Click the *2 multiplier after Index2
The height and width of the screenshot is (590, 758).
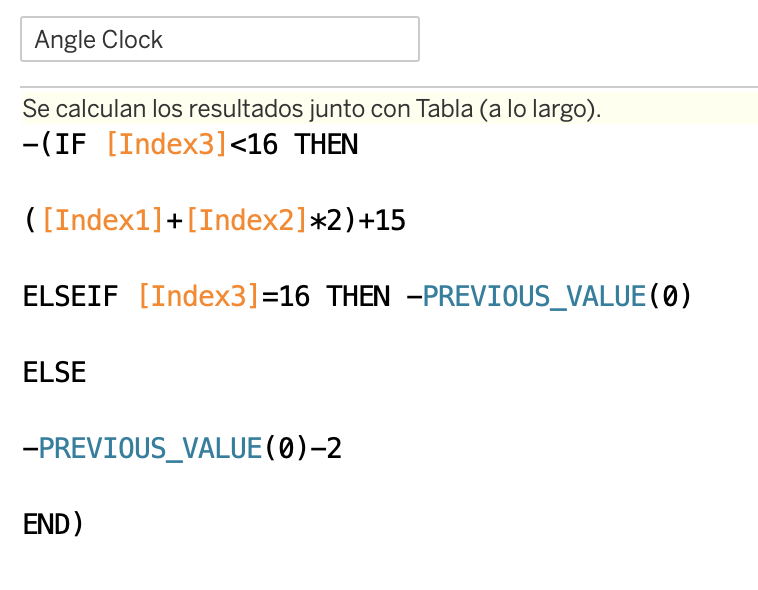(x=326, y=221)
